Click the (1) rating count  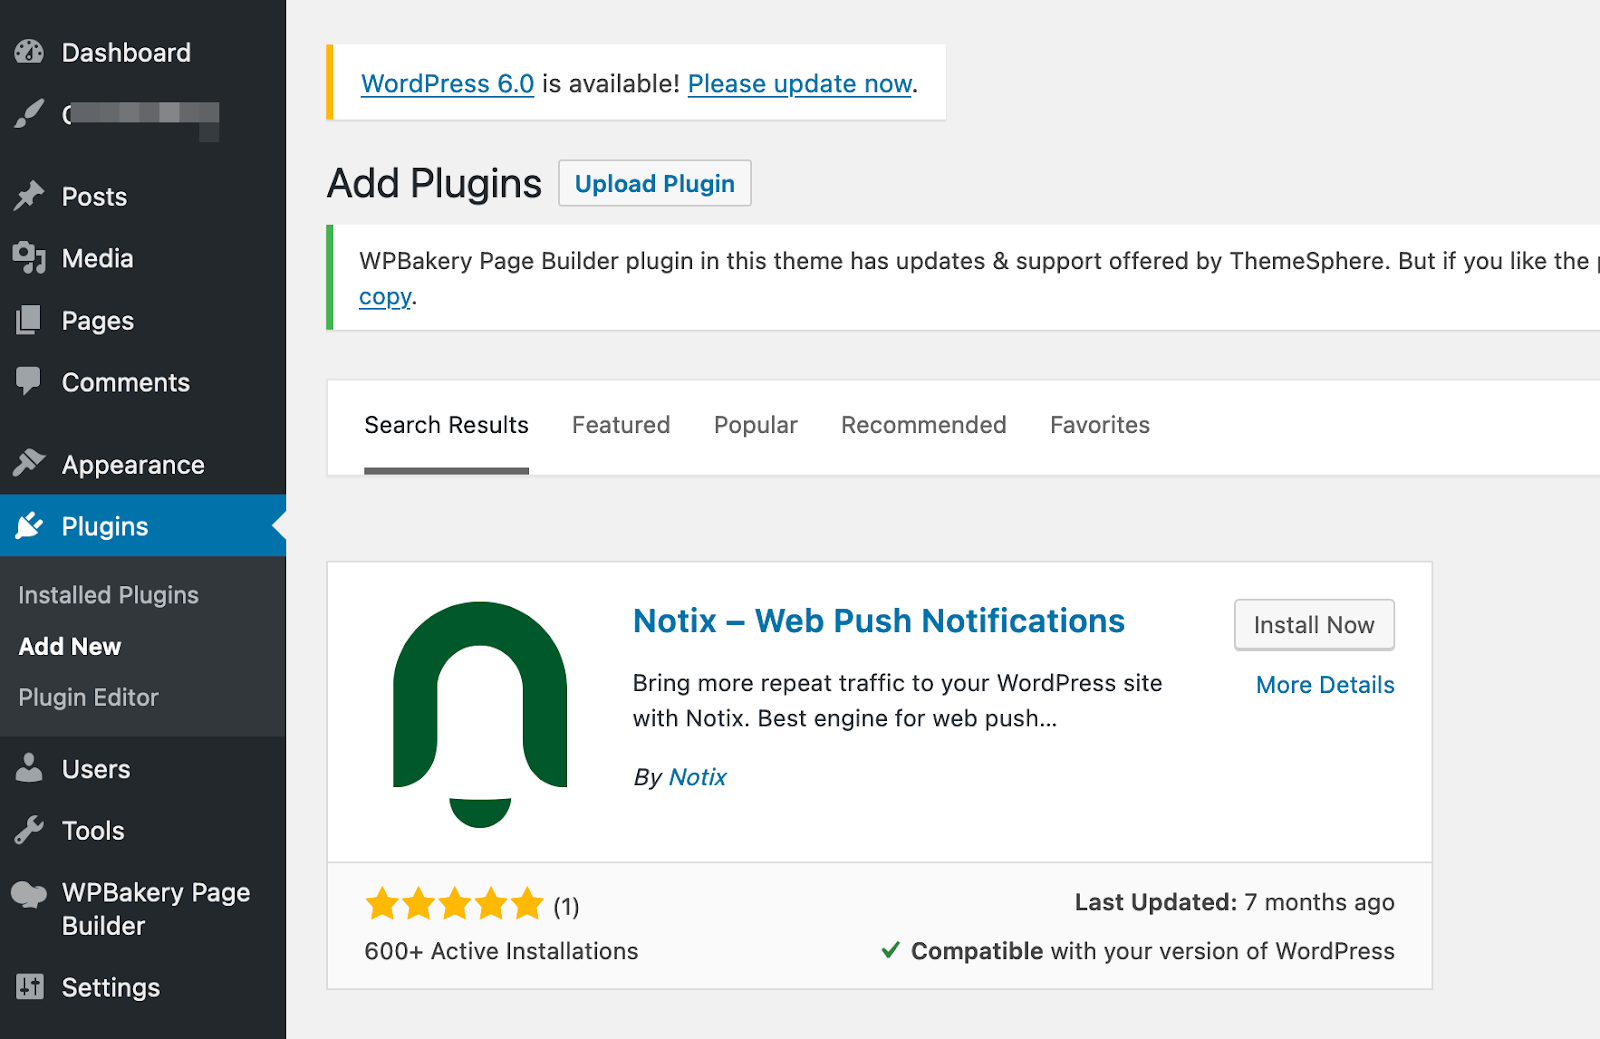pos(567,906)
